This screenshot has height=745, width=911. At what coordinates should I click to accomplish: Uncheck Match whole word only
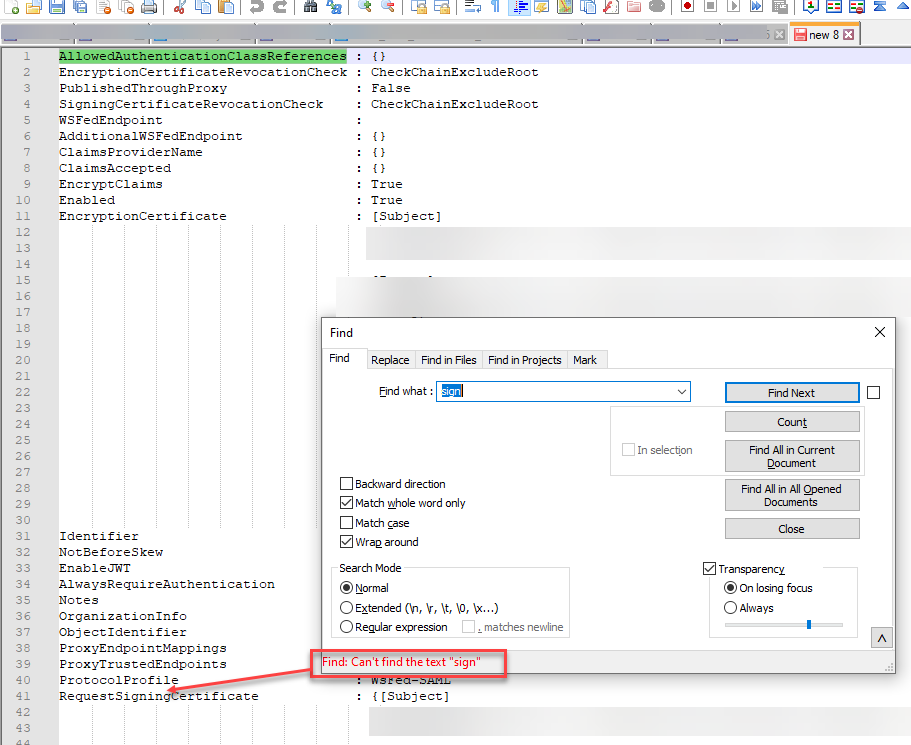(346, 503)
